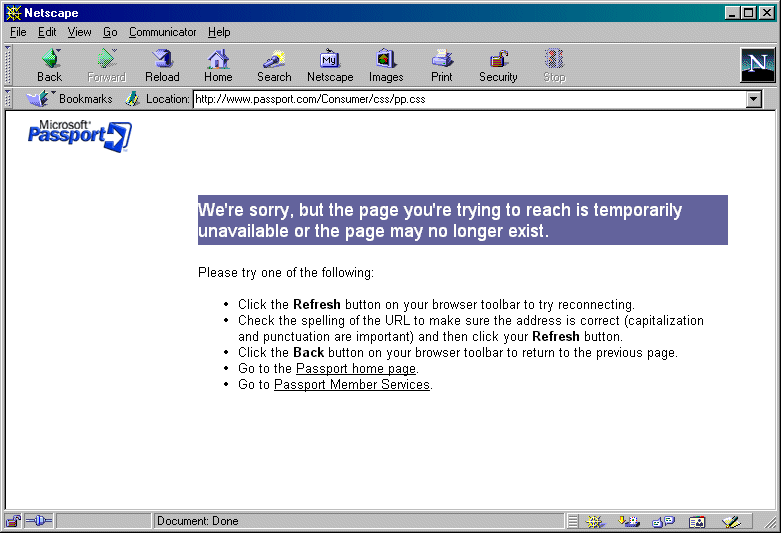Click the Images toolbar button
The height and width of the screenshot is (533, 781).
(386, 65)
